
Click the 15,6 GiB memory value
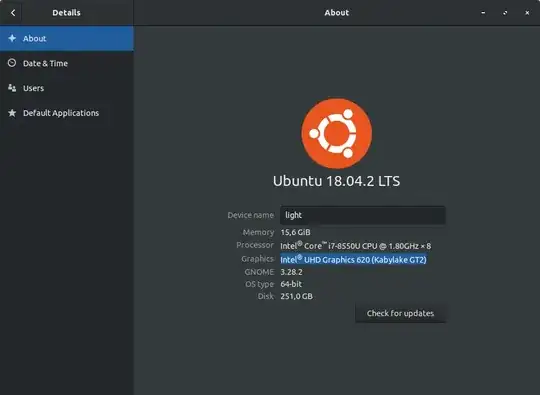pyautogui.click(x=295, y=232)
